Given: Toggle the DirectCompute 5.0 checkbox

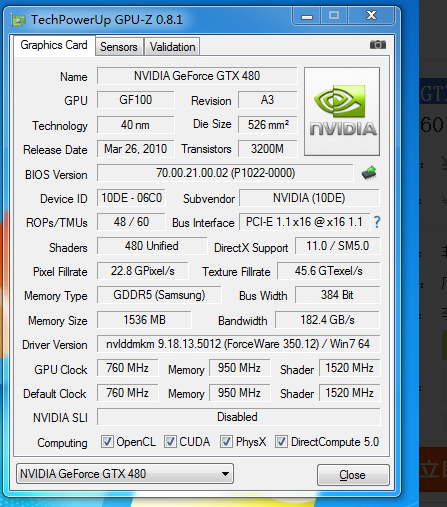Looking at the screenshot, I should pos(281,442).
